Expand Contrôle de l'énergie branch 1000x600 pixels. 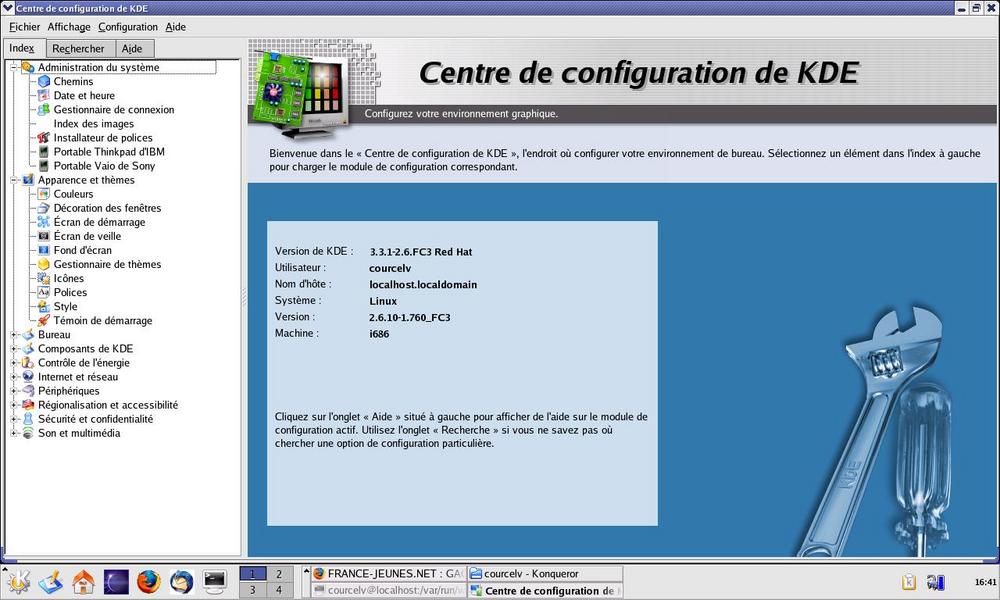click(x=13, y=362)
